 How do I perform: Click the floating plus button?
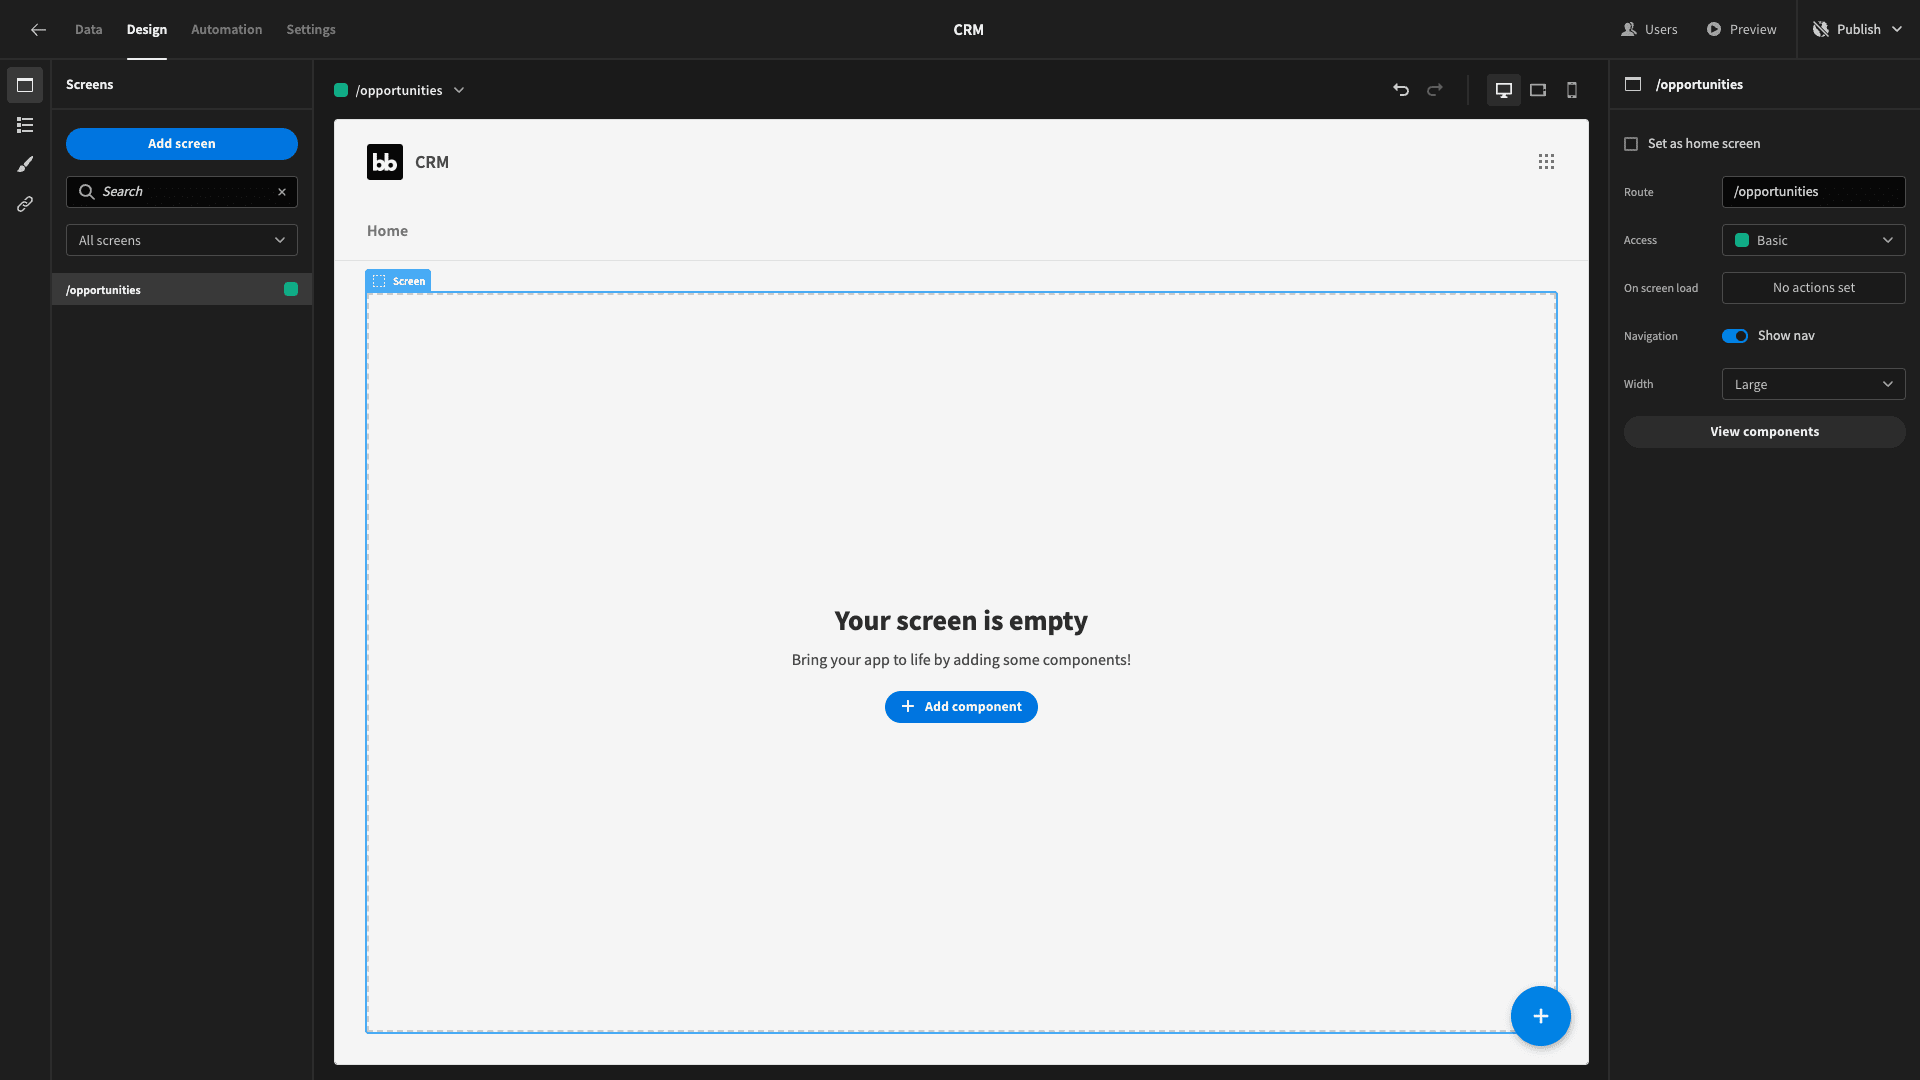click(1540, 1016)
